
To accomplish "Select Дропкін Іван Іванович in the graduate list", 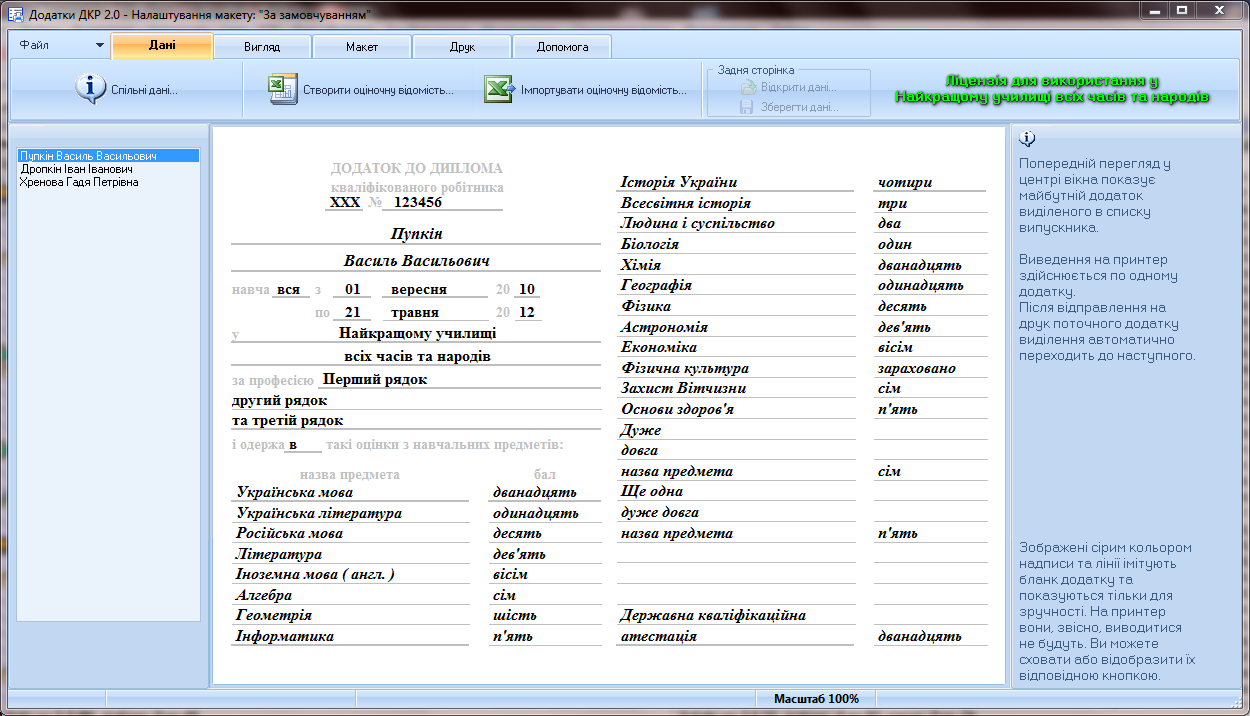I will tap(76, 169).
